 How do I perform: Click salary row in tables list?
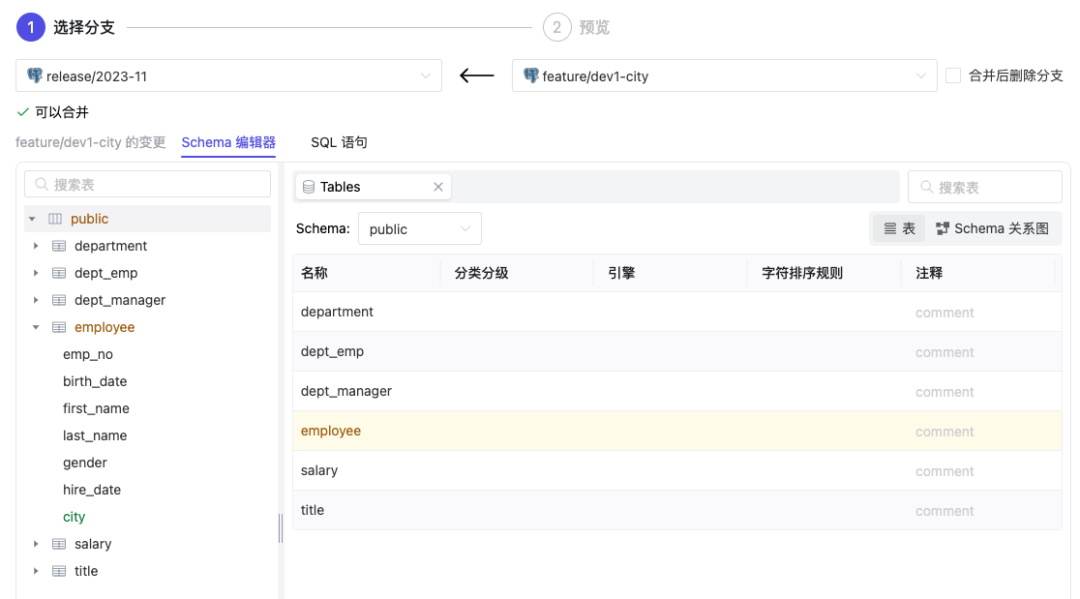676,471
